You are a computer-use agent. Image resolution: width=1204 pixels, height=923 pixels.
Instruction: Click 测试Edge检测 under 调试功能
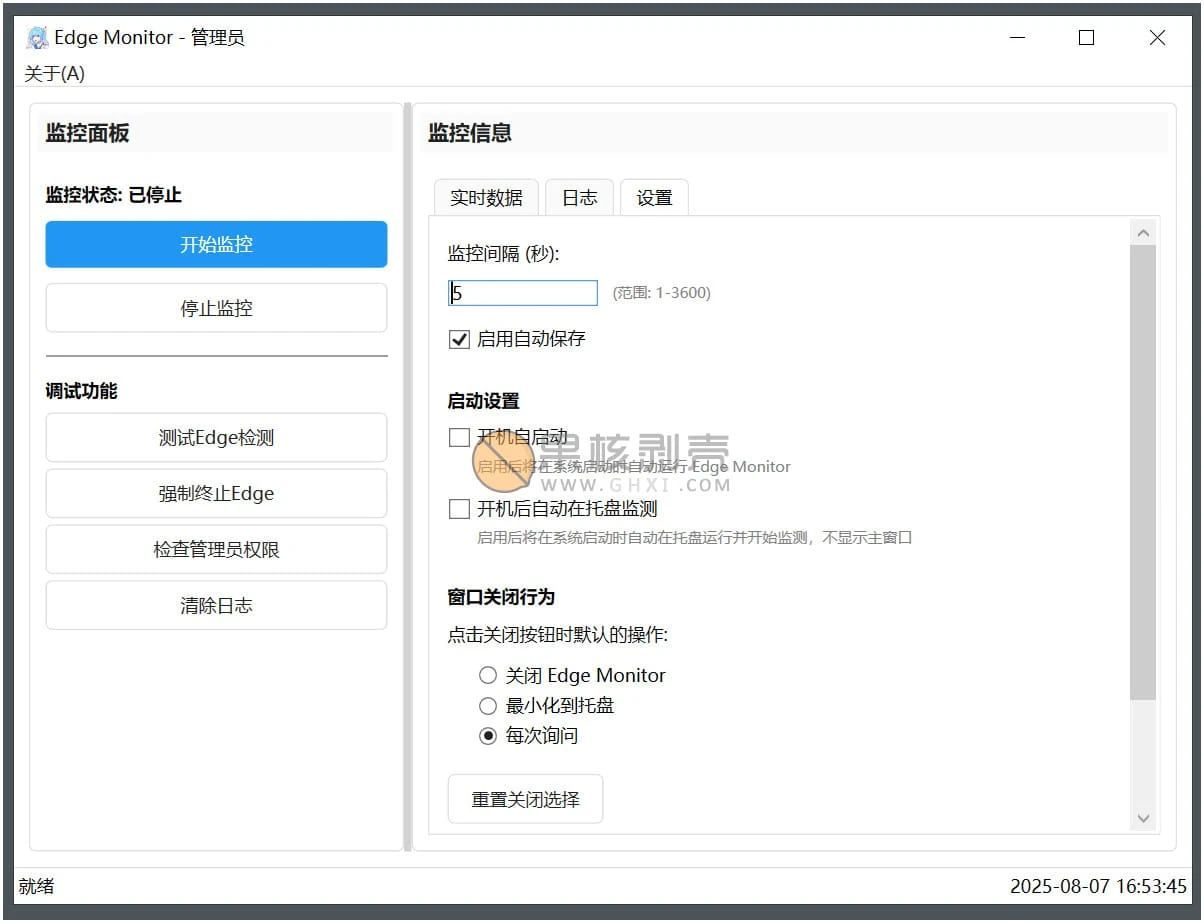click(216, 437)
